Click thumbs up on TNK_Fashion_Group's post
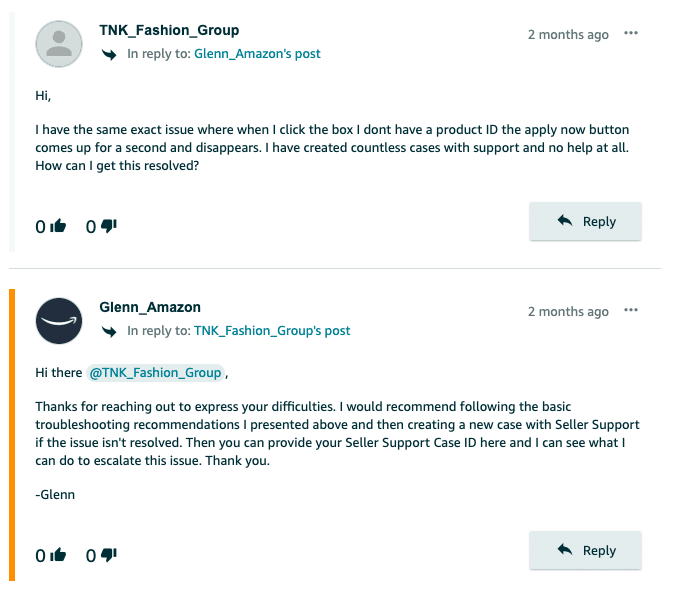The height and width of the screenshot is (594, 674). (x=58, y=227)
